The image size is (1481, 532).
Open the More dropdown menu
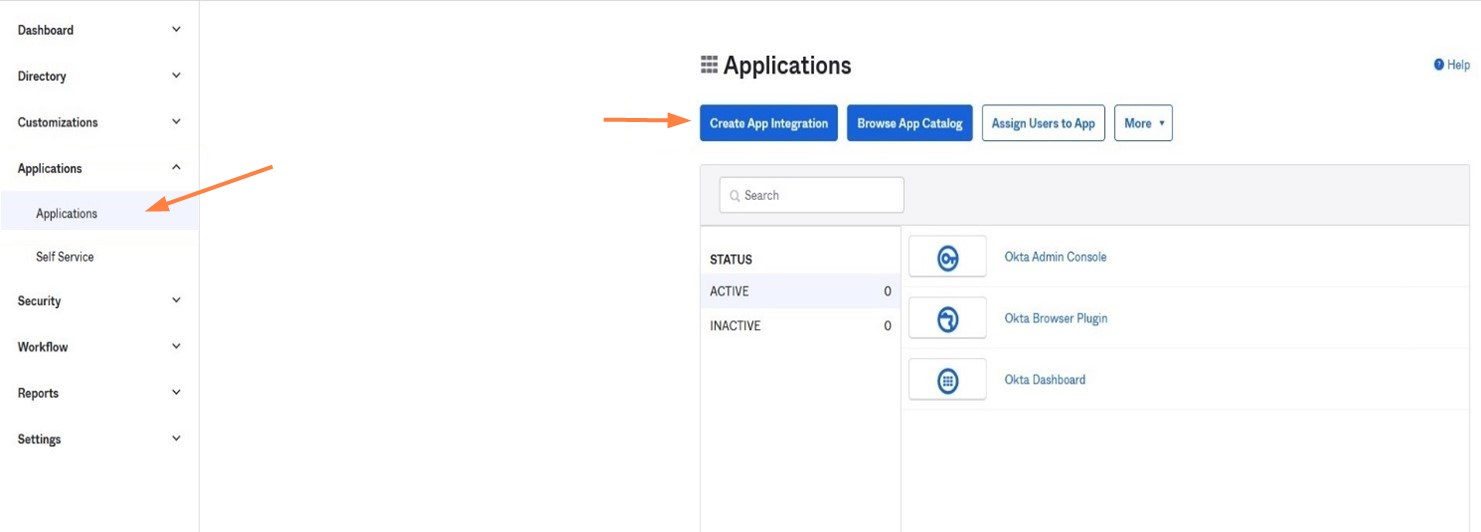click(1142, 123)
